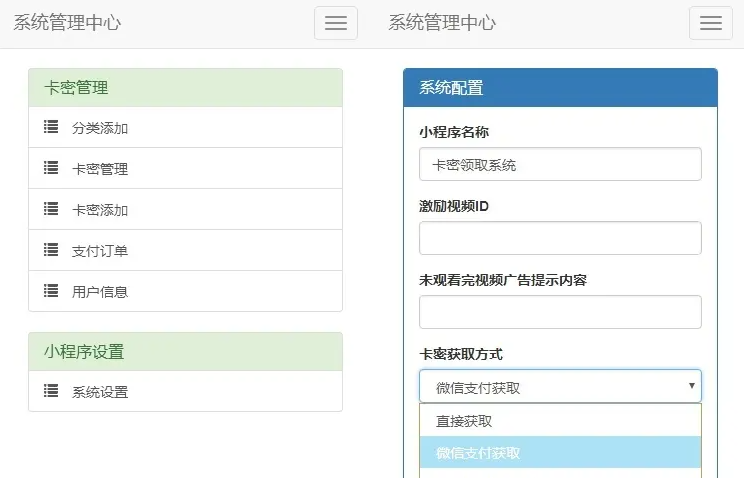Click the 未观看完视频广告提示内容 input field

point(560,312)
